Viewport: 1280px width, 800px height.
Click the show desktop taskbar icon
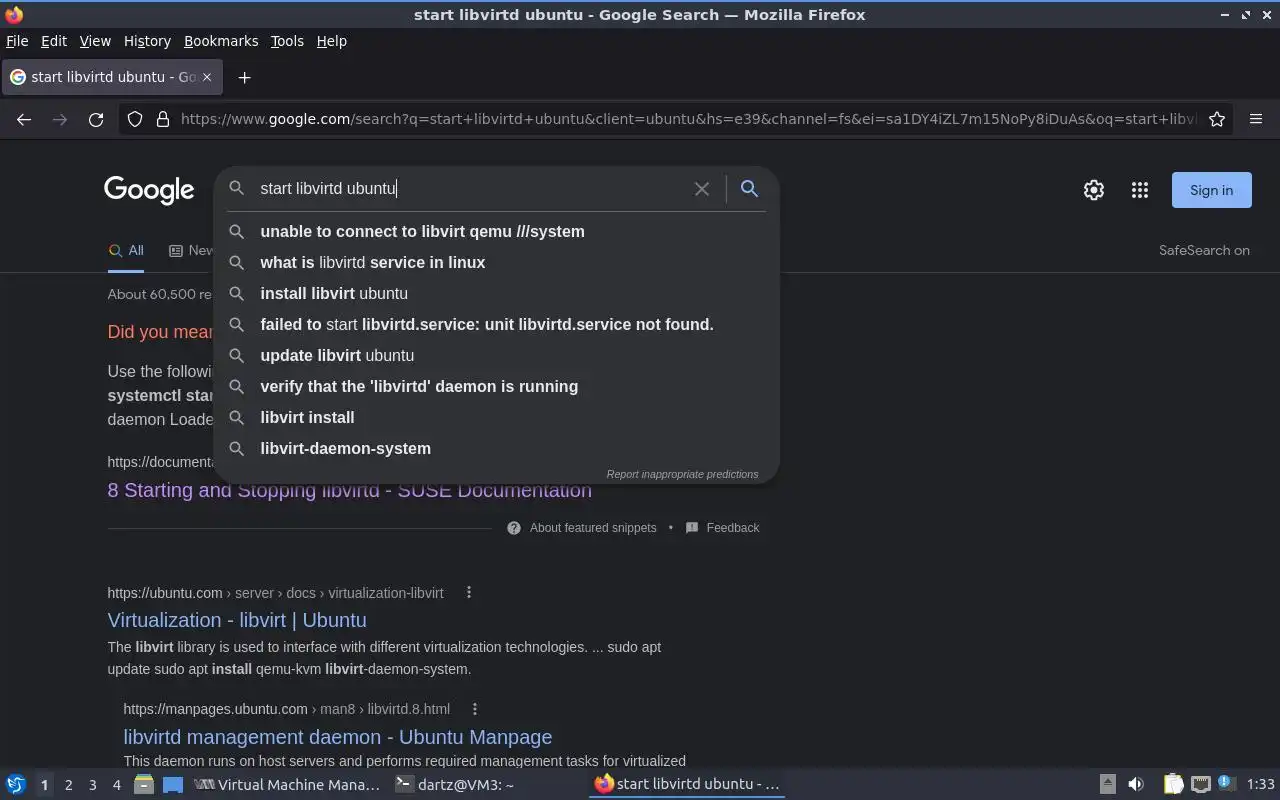tap(173, 784)
